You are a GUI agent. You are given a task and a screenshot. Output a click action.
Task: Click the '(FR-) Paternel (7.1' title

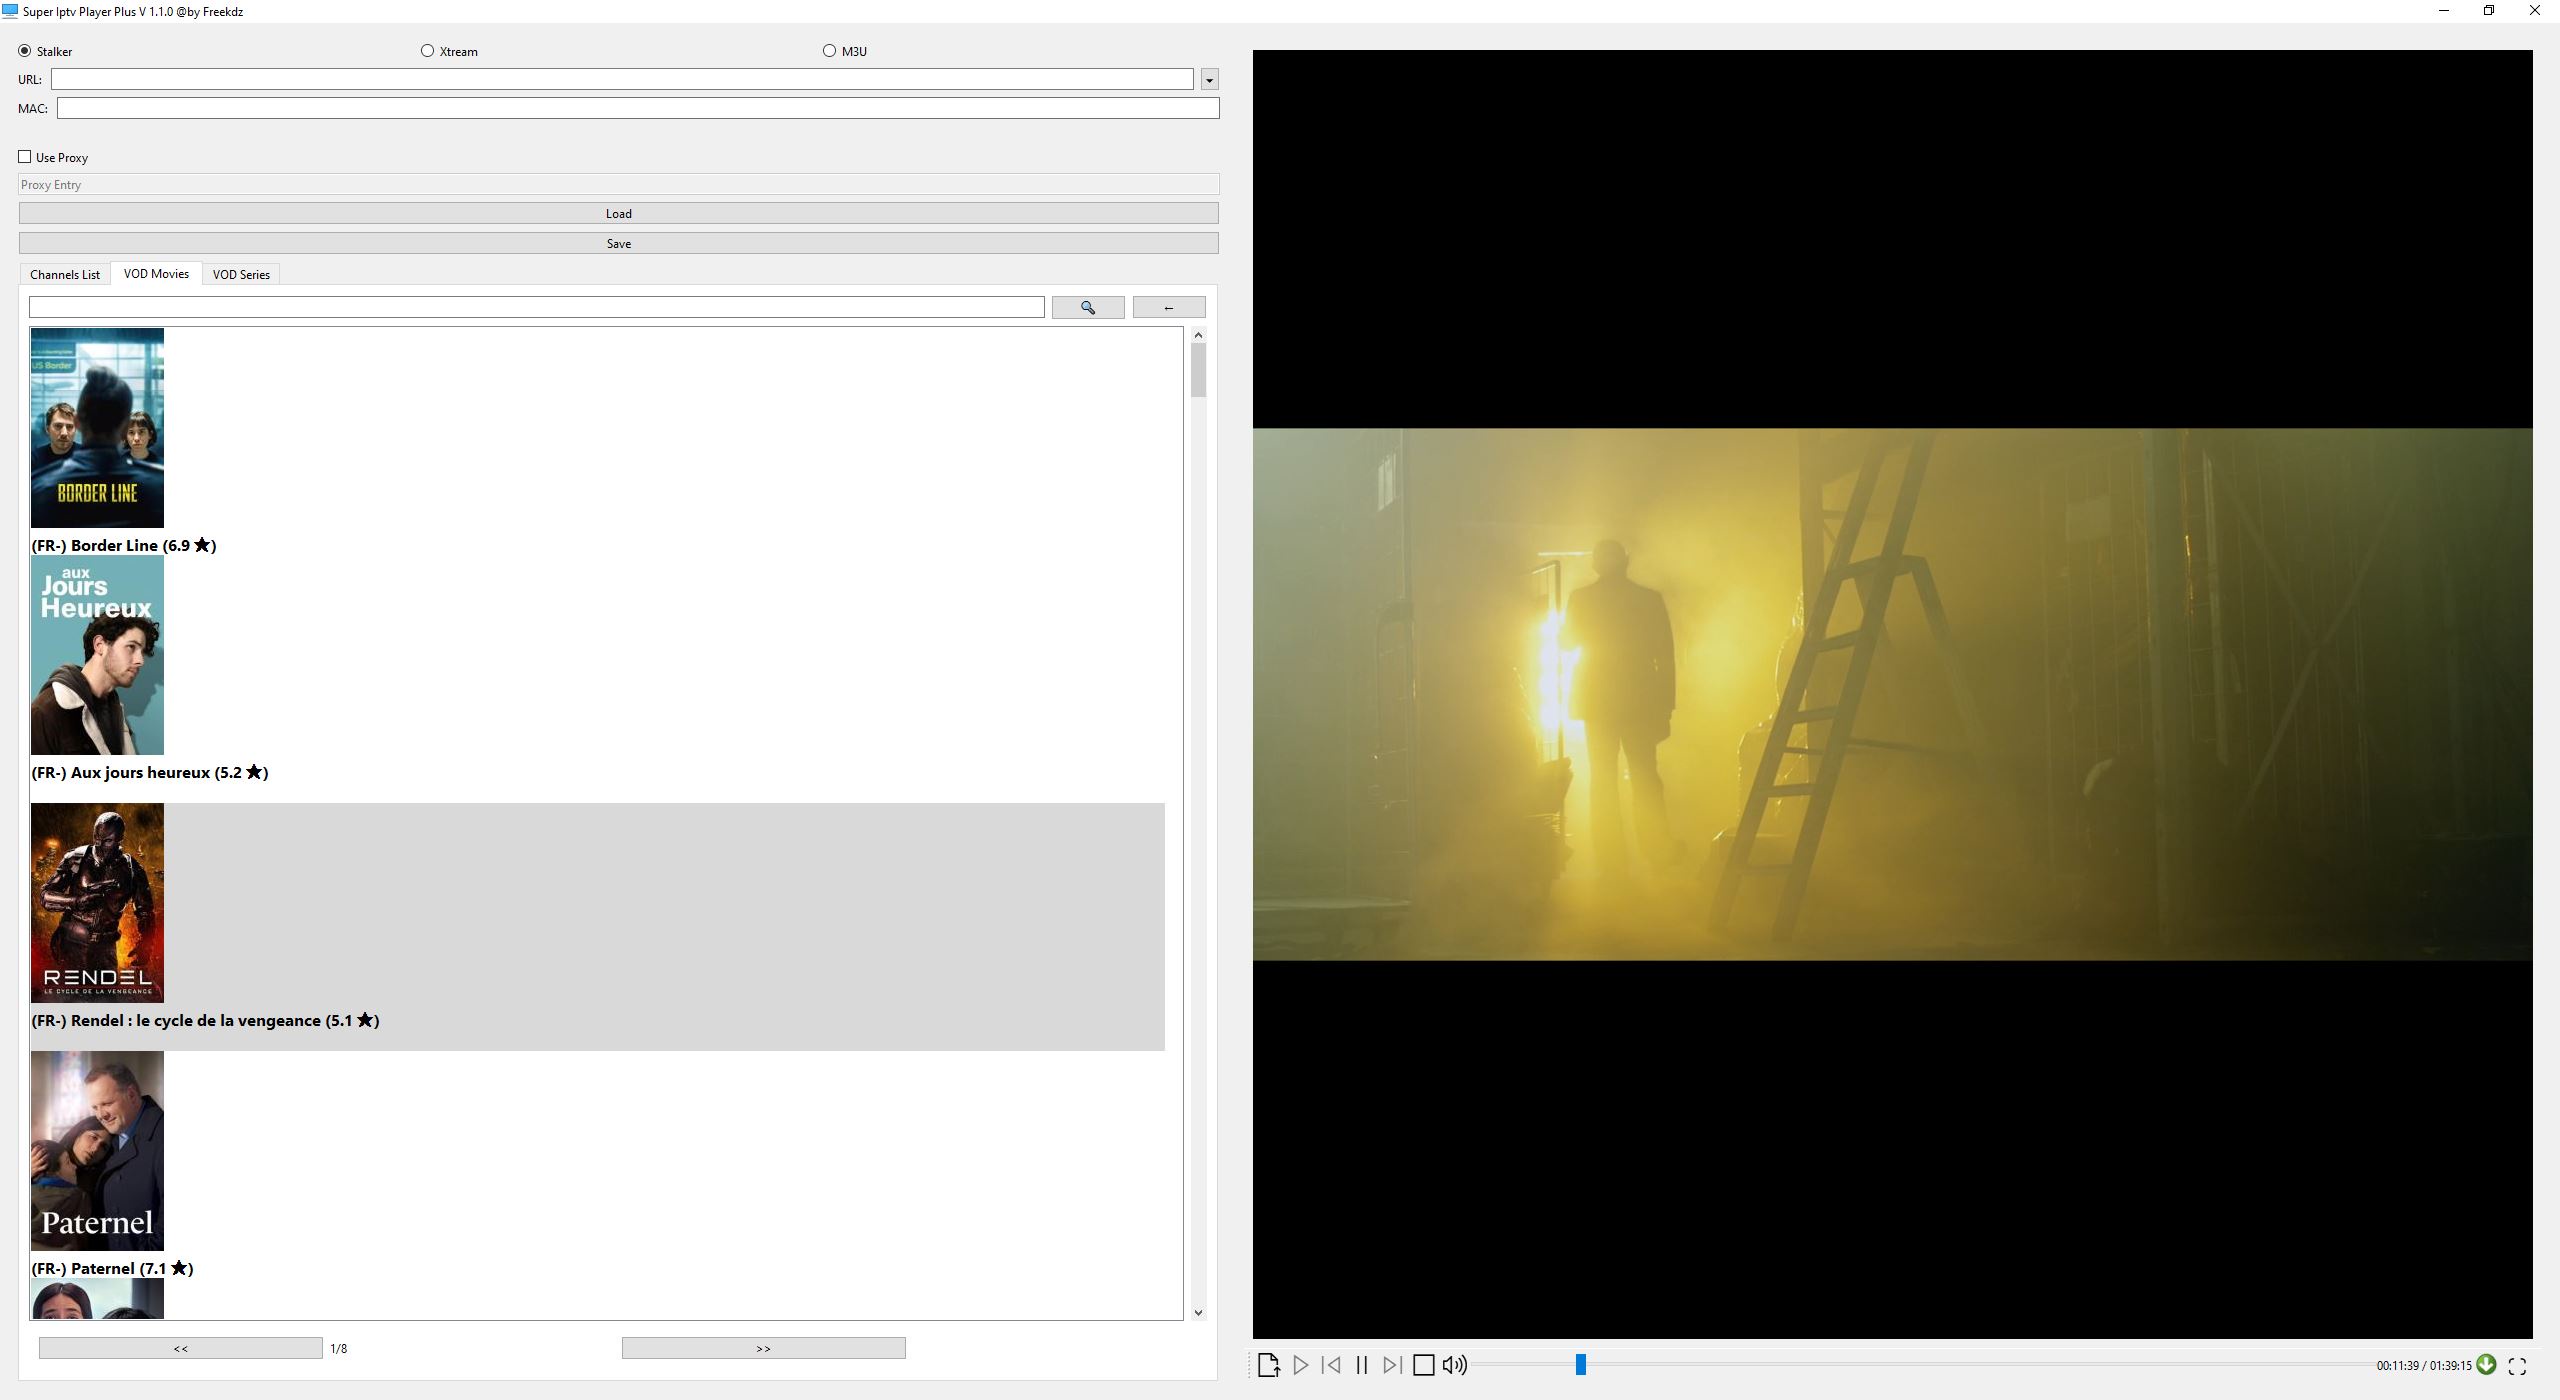click(x=112, y=1269)
